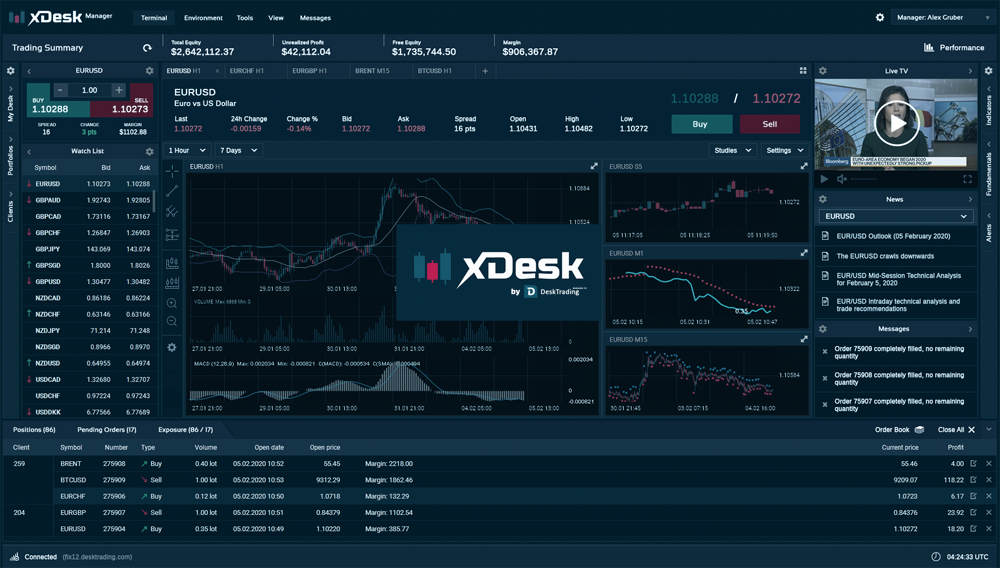Image resolution: width=1000 pixels, height=568 pixels.
Task: Maximize the EURUSD M15 chart
Action: (804, 340)
